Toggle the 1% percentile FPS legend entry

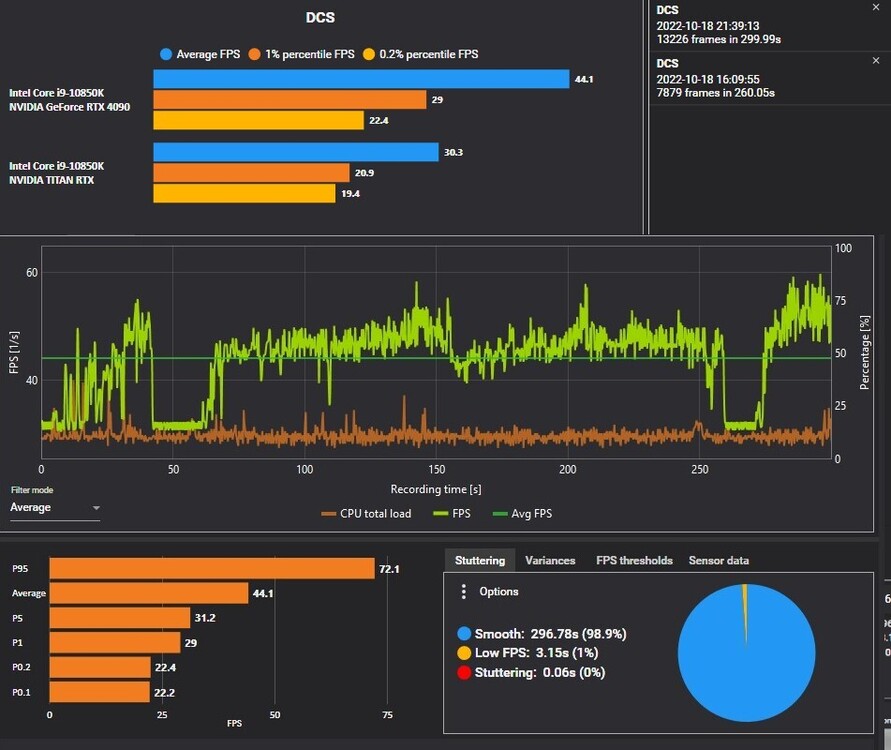301,54
